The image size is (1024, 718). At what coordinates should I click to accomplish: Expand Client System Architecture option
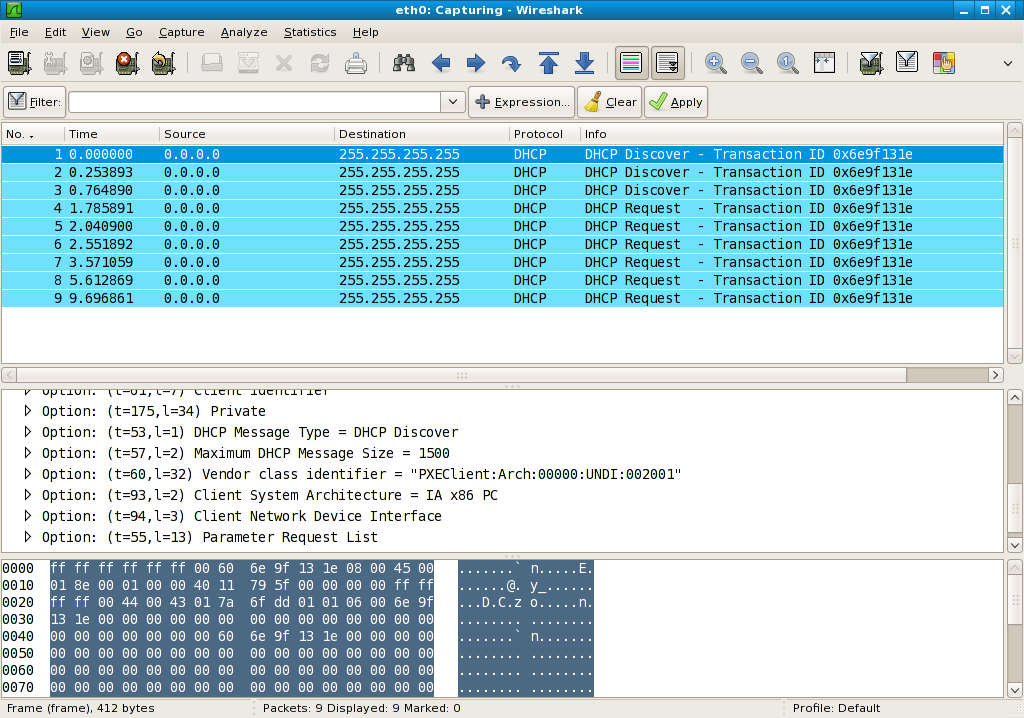pyautogui.click(x=27, y=495)
